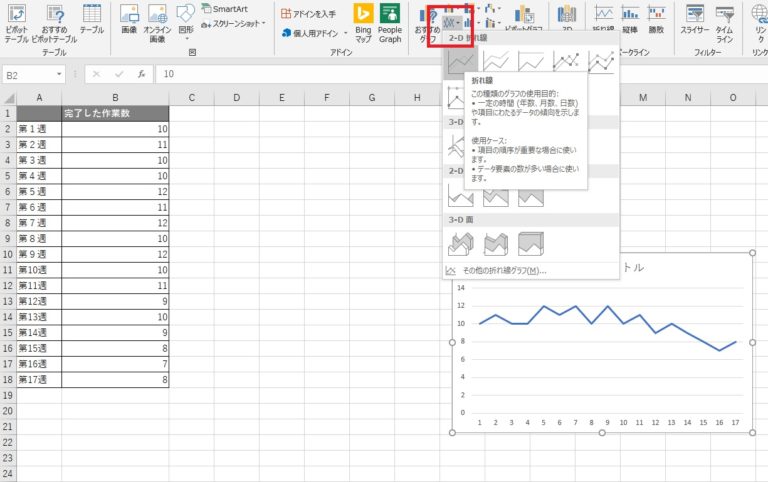Click cell 第17週
This screenshot has height=482, width=768.
[39, 380]
